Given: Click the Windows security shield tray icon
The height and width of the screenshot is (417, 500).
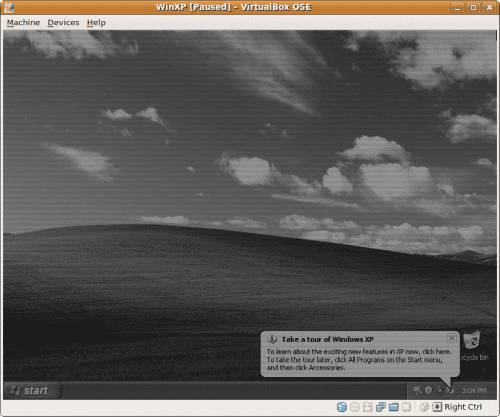Looking at the screenshot, I should (429, 390).
